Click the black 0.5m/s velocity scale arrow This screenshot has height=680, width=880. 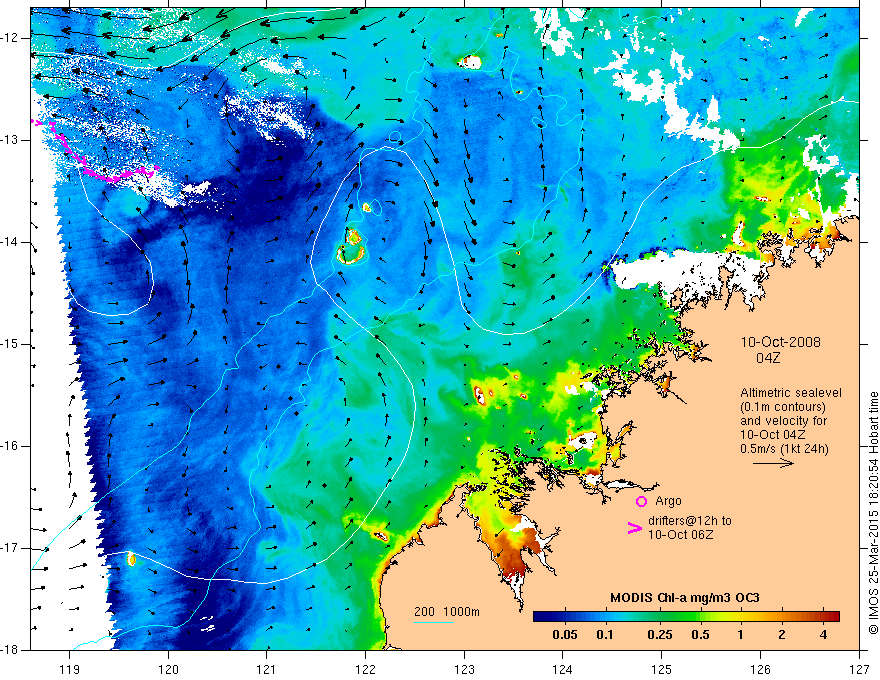[773, 463]
